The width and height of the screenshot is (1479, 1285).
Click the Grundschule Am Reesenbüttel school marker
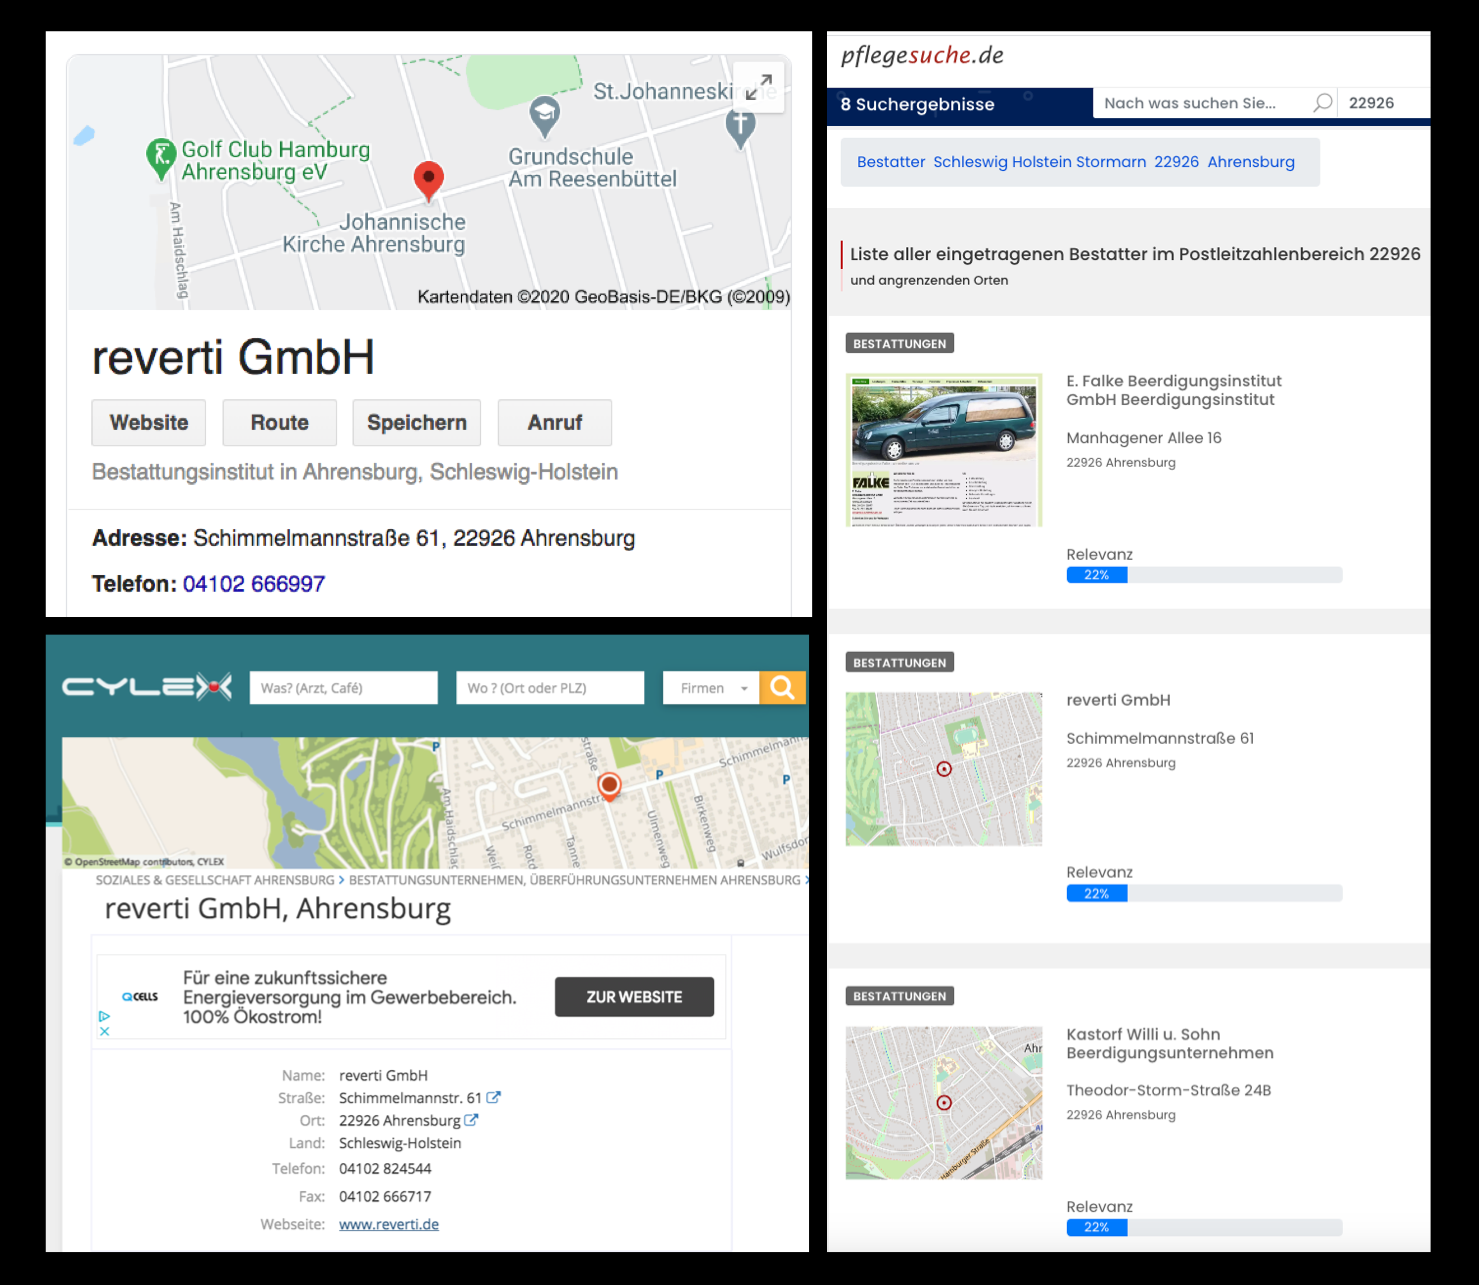click(x=544, y=117)
